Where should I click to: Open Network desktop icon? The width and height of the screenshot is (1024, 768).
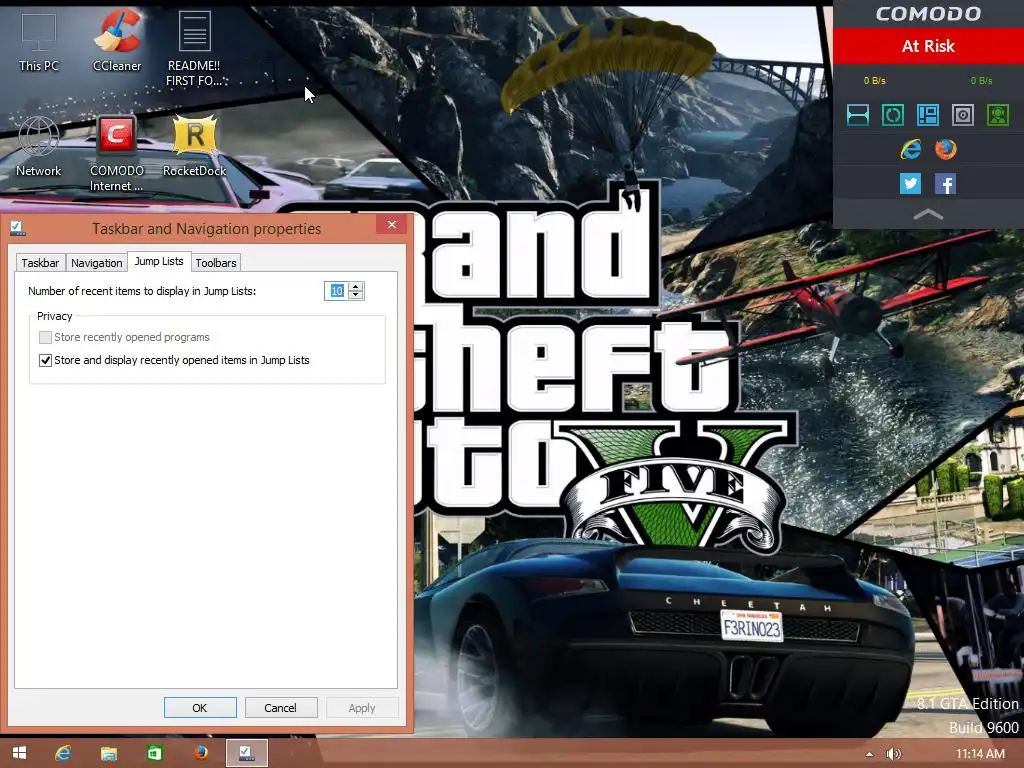click(39, 146)
